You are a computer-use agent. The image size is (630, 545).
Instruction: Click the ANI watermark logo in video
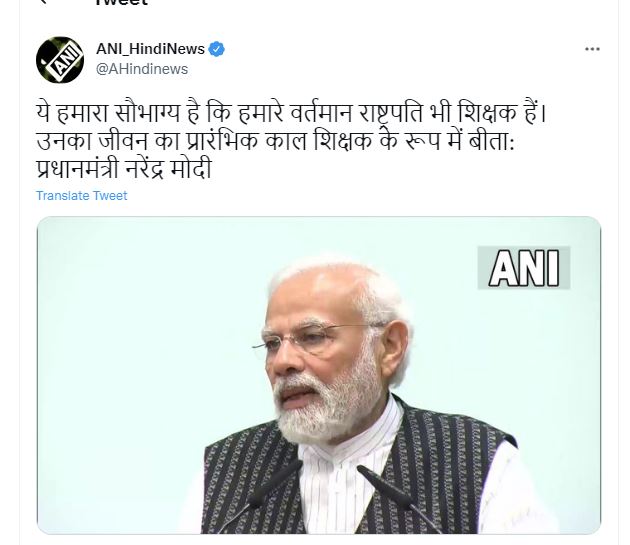(x=524, y=268)
